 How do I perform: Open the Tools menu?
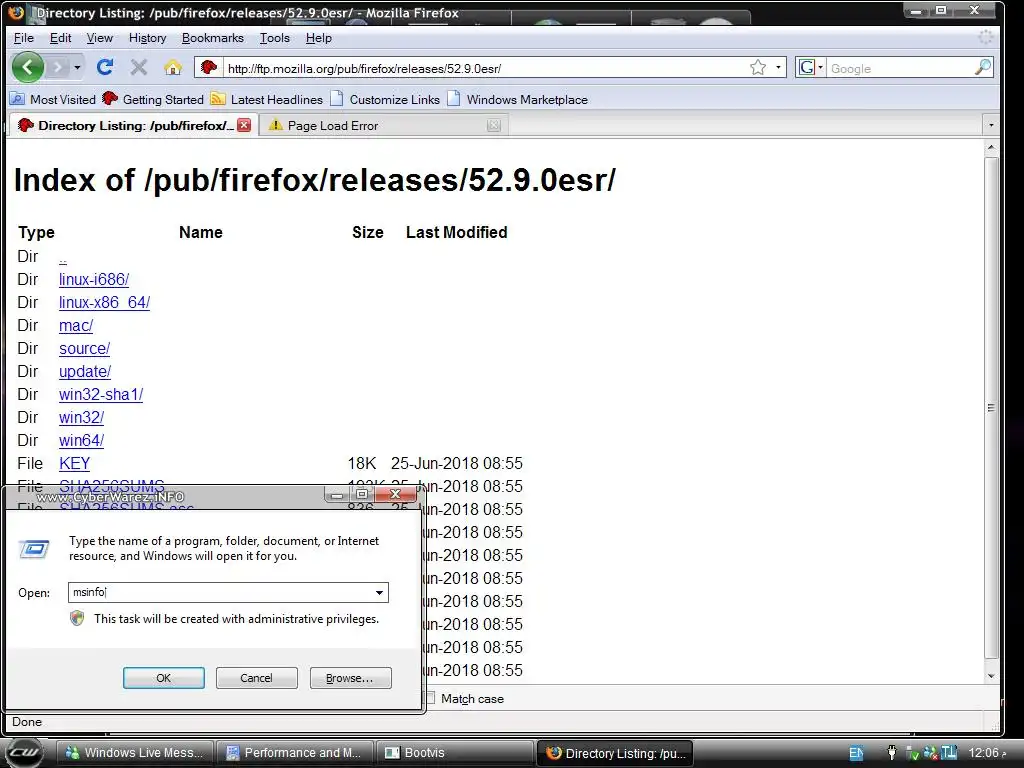tap(274, 38)
